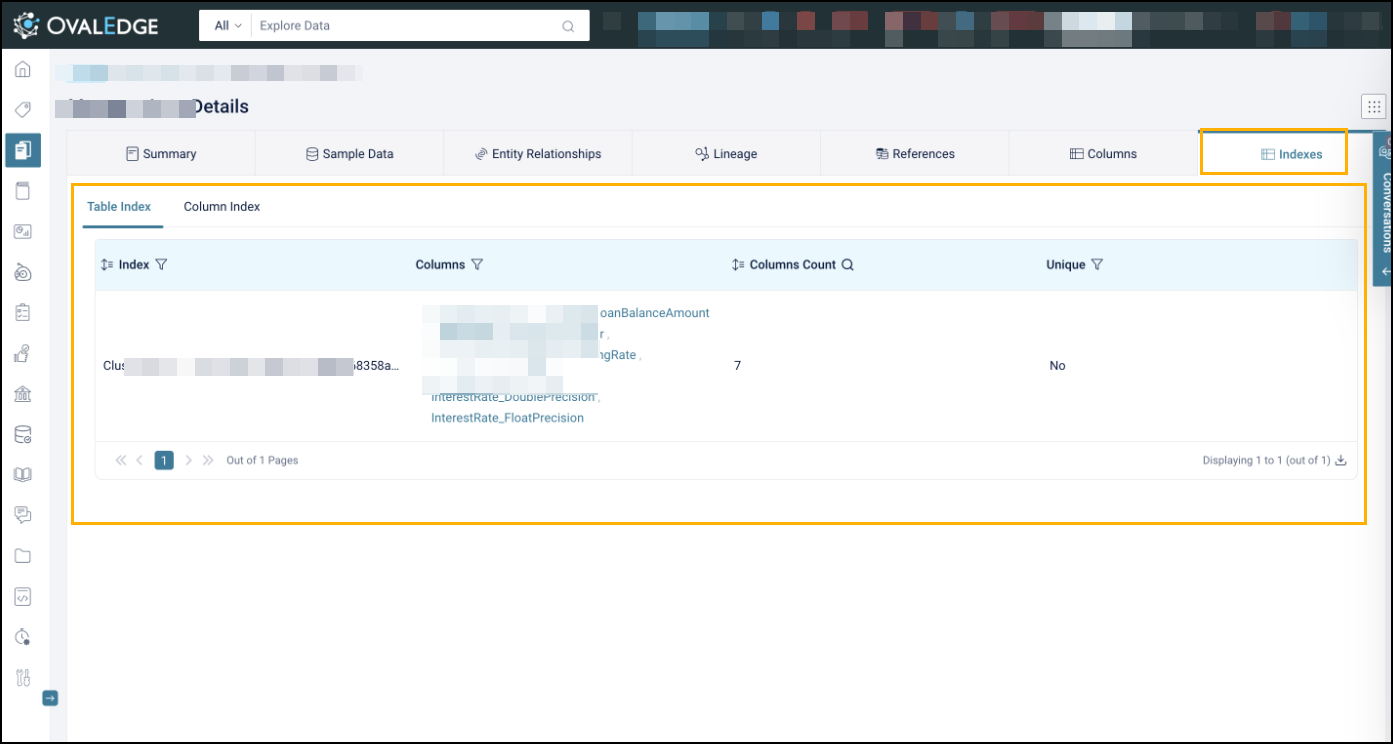Open the Home icon in the sidebar
Viewport: 1393px width, 744px height.
pos(23,69)
